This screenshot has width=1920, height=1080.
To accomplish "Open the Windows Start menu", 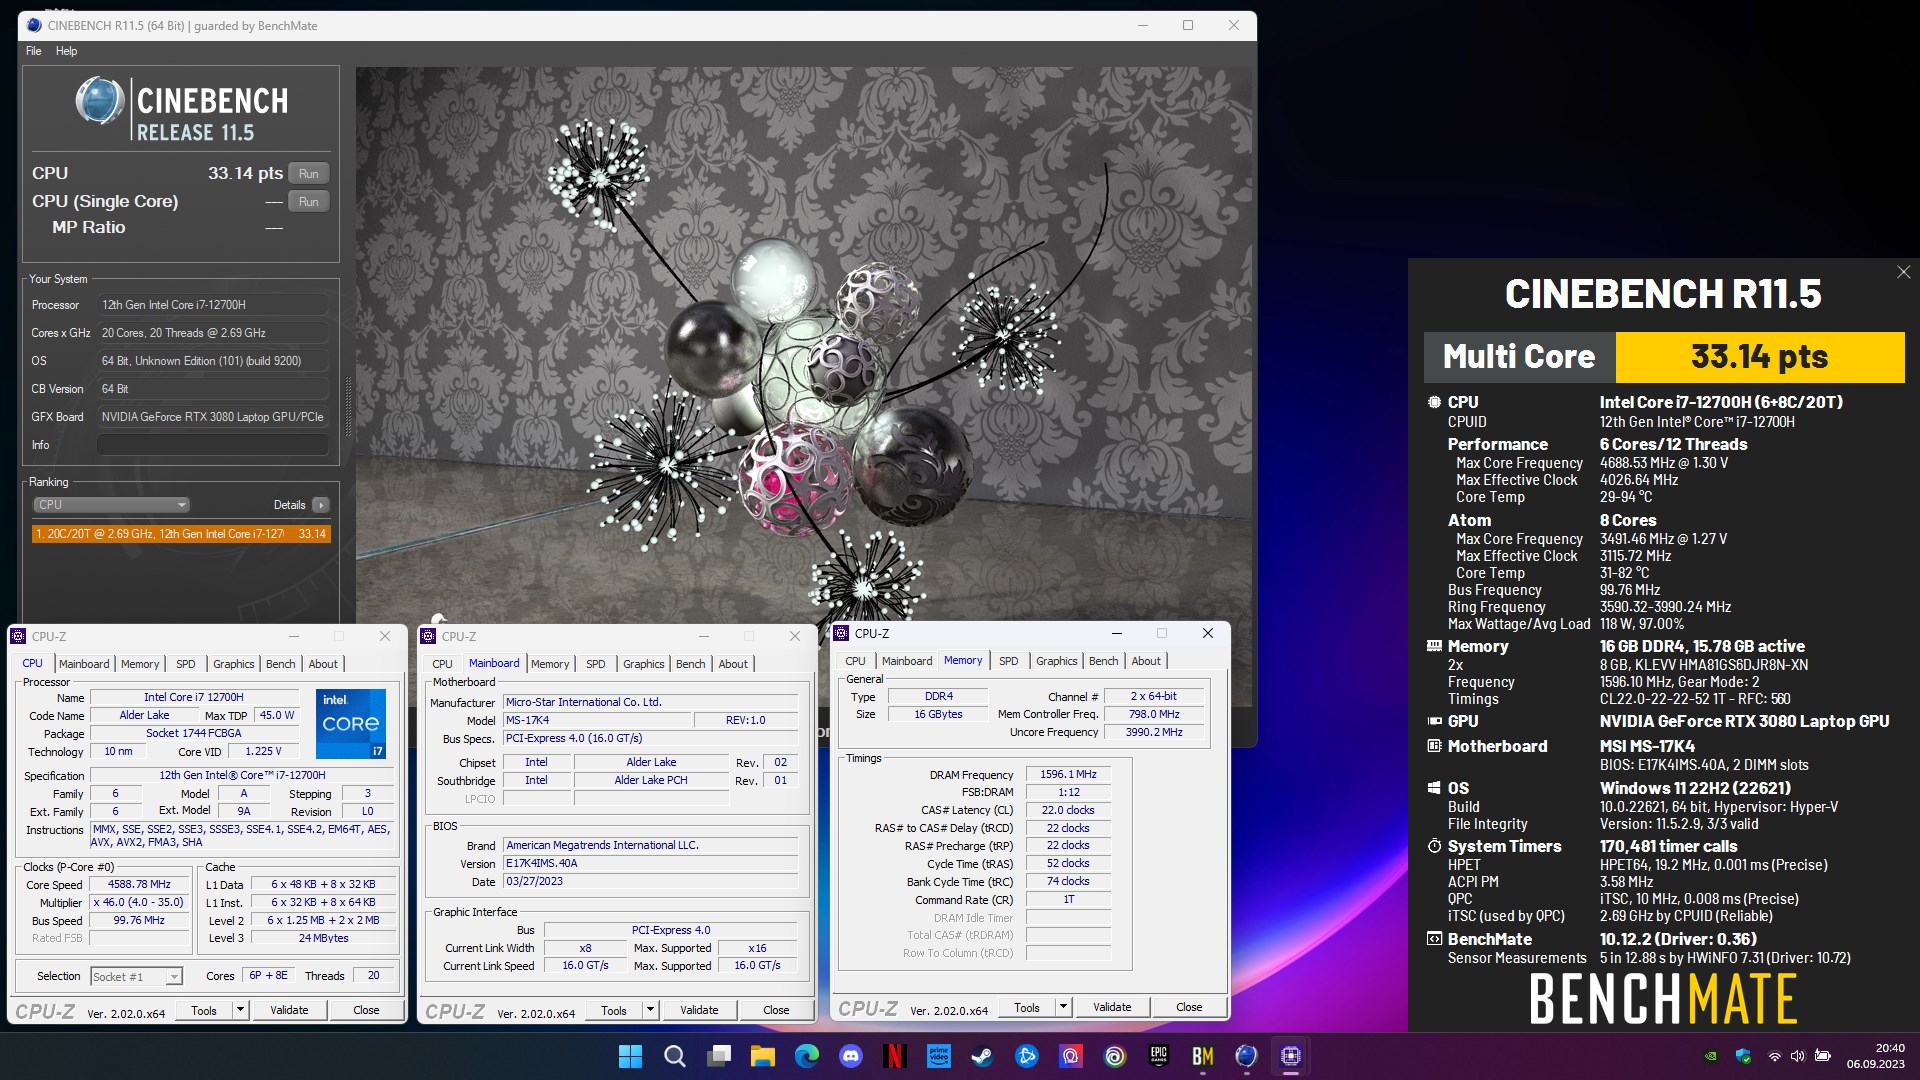I will coord(631,1056).
